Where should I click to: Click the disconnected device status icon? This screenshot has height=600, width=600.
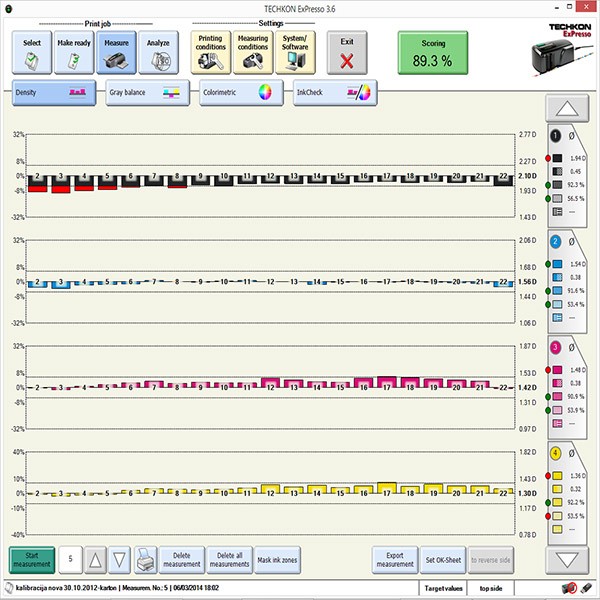click(569, 588)
